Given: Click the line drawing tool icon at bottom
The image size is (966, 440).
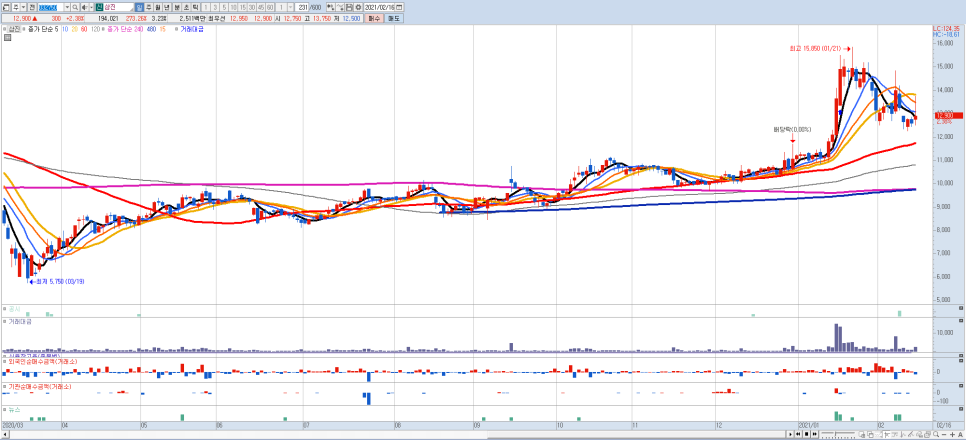Looking at the screenshot, I should click(x=911, y=434).
